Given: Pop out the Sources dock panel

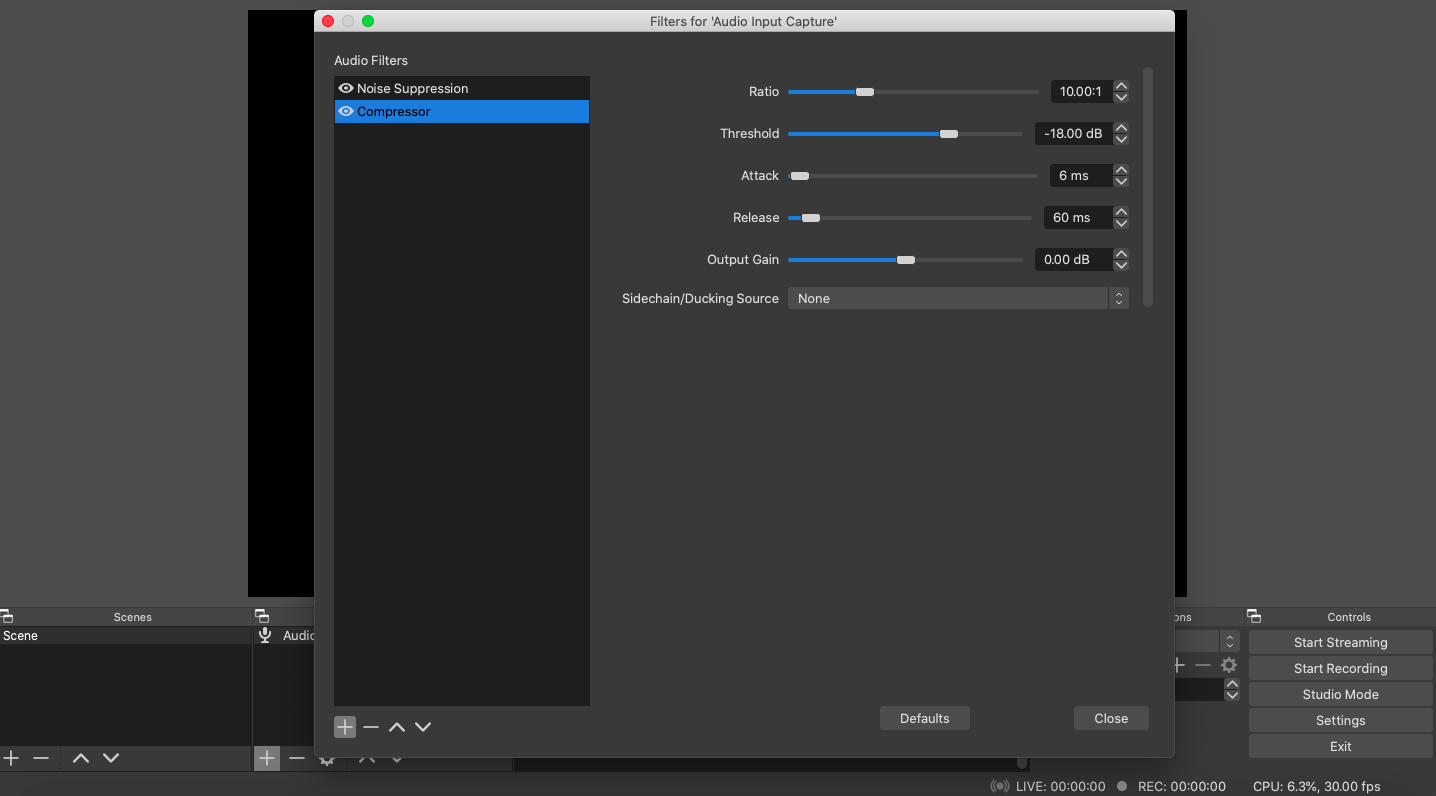Looking at the screenshot, I should [262, 617].
